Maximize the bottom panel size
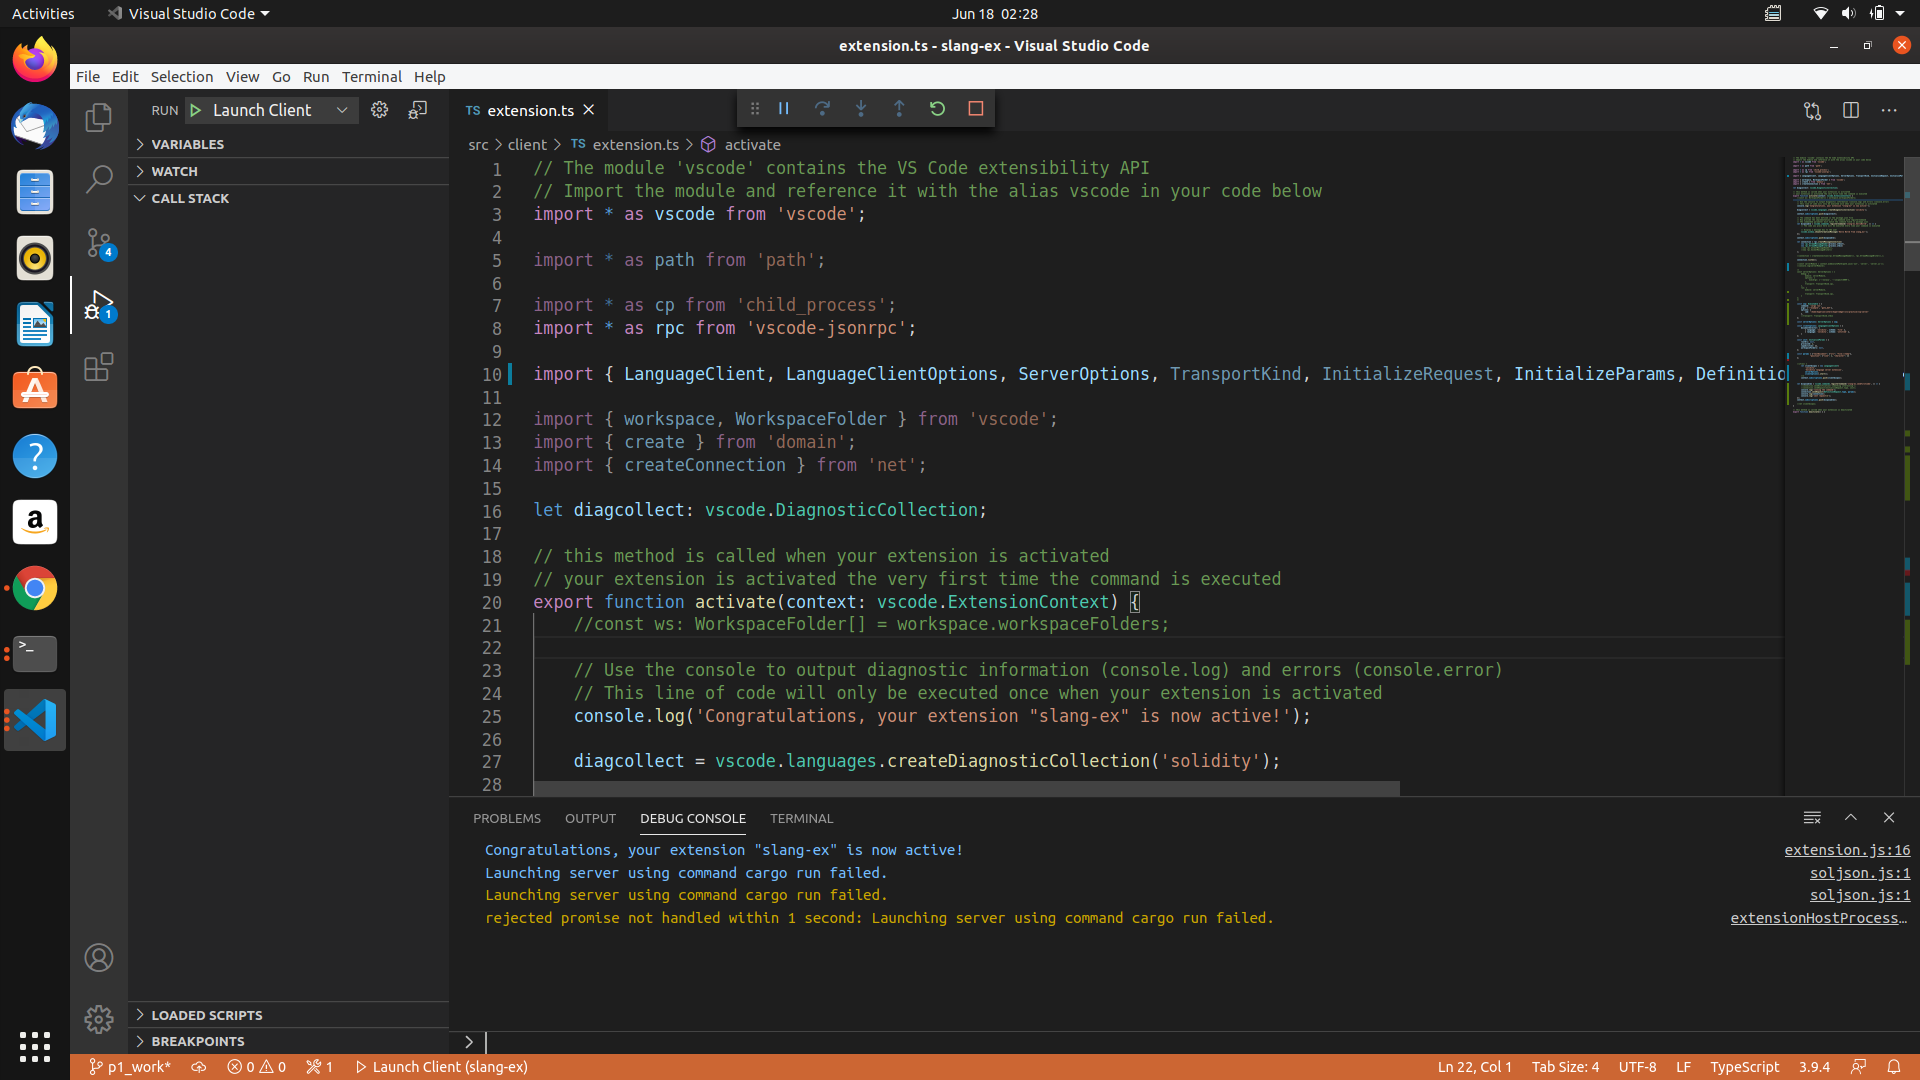 pos(1851,818)
